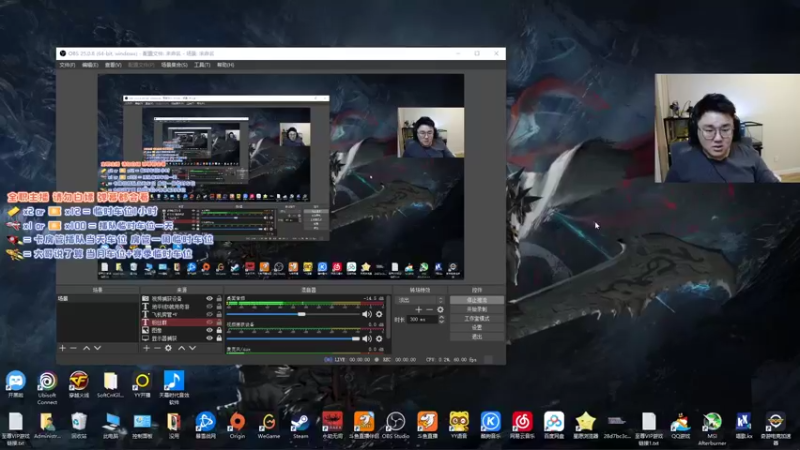Open the NetEase Cloud Music red icon
Image resolution: width=800 pixels, height=450 pixels.
click(522, 426)
